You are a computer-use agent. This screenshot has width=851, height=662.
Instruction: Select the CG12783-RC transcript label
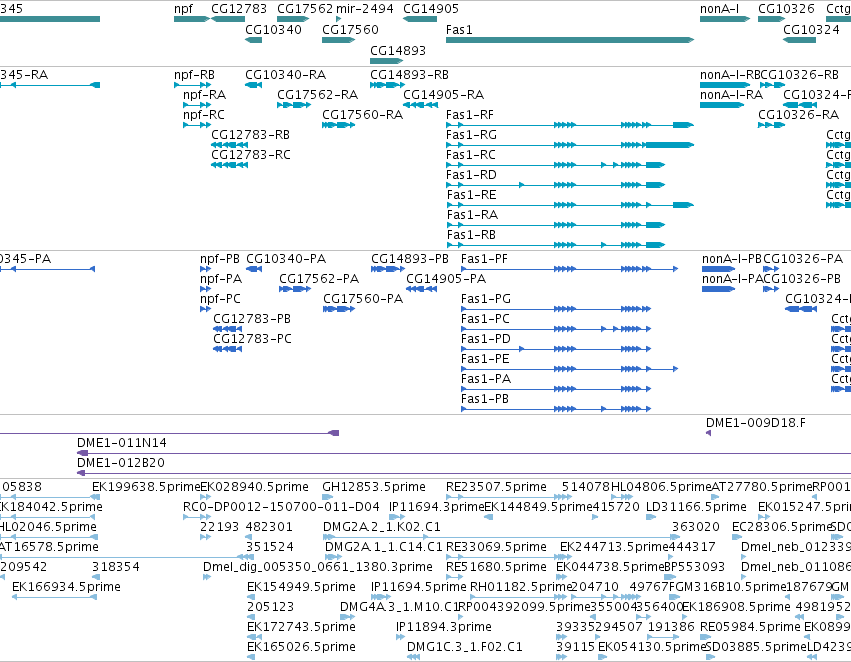point(251,155)
